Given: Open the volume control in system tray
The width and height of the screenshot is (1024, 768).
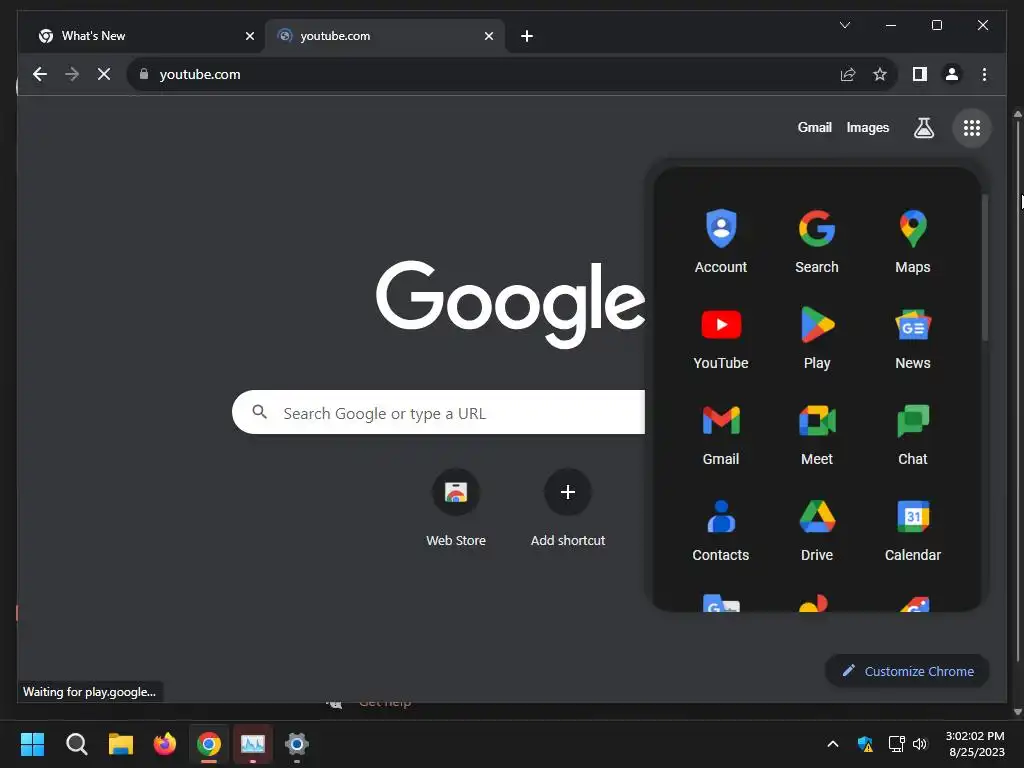Looking at the screenshot, I should tap(920, 744).
